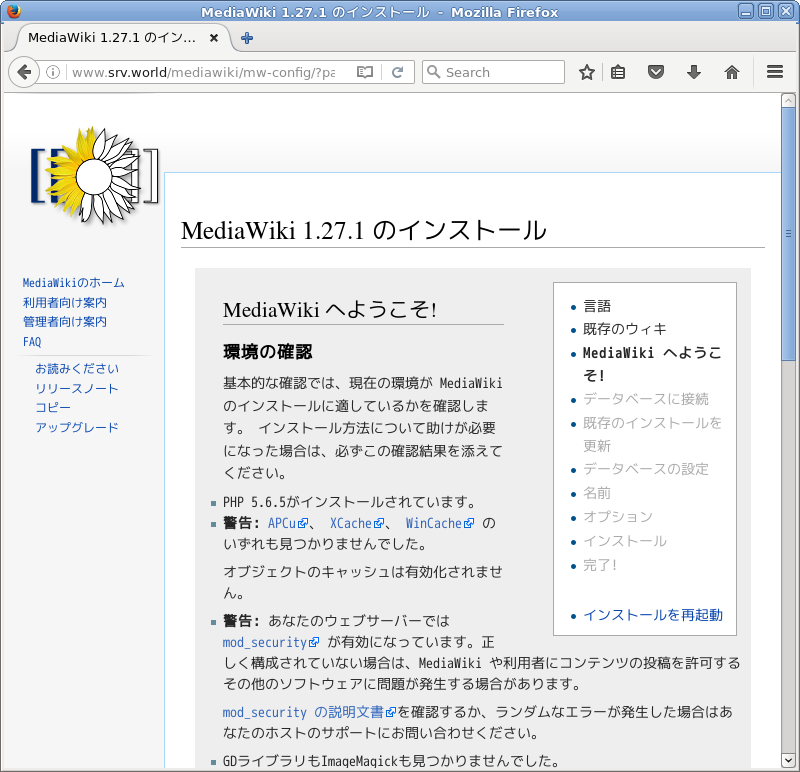800x772 pixels.
Task: Close the MediaWiki 1.27.1 tab
Action: click(214, 38)
